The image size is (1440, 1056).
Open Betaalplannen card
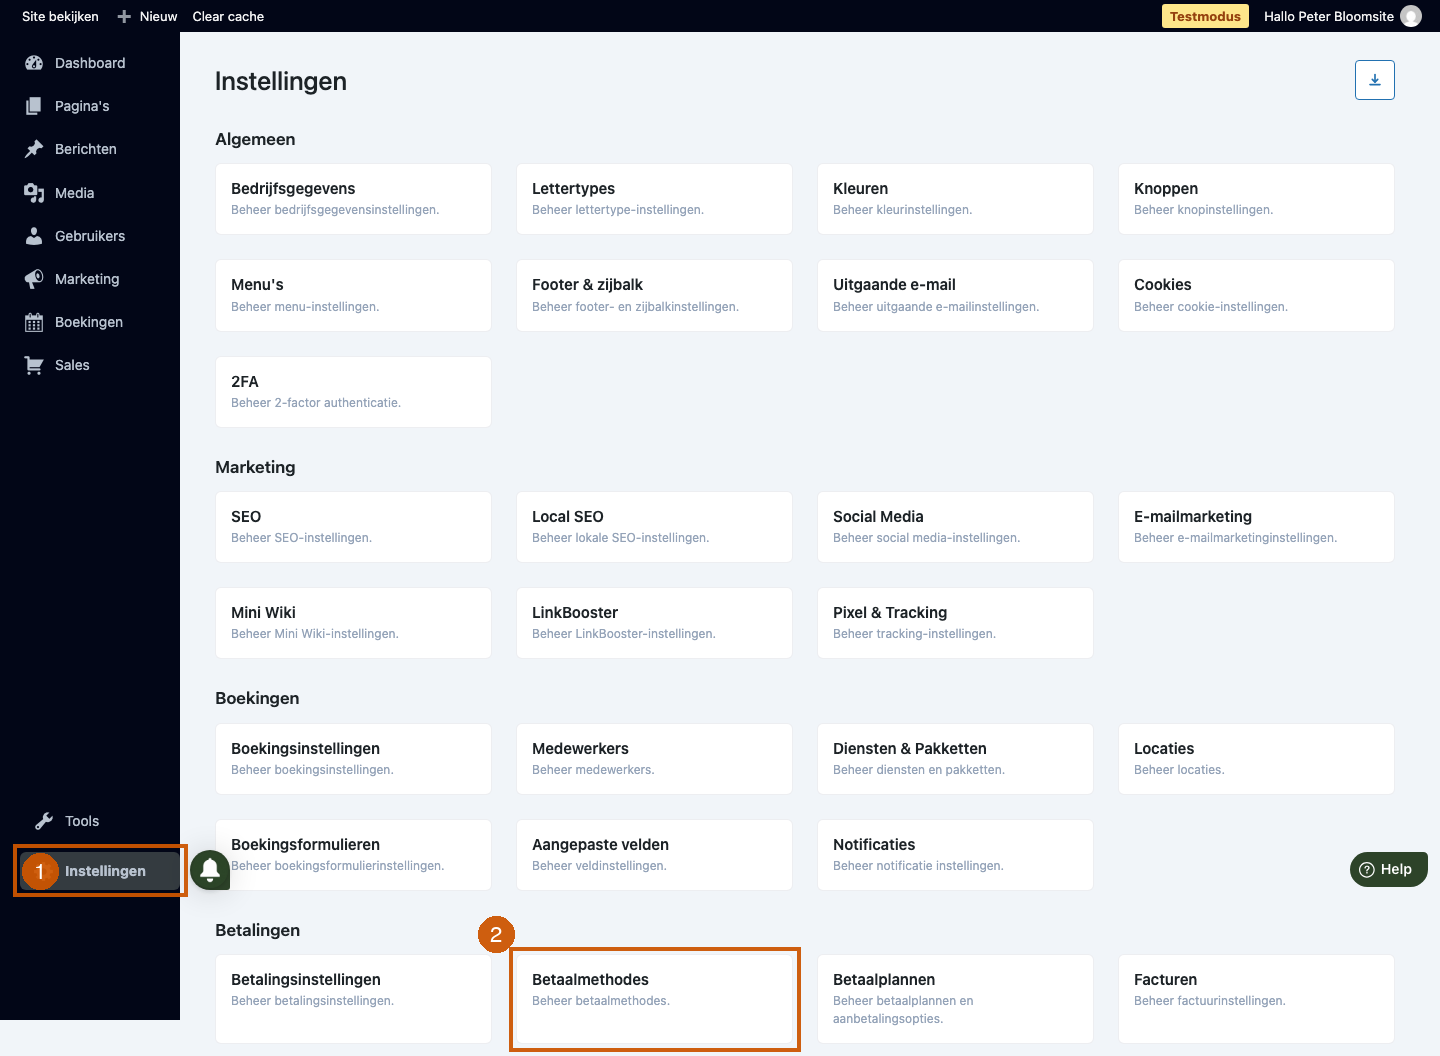pyautogui.click(x=955, y=999)
